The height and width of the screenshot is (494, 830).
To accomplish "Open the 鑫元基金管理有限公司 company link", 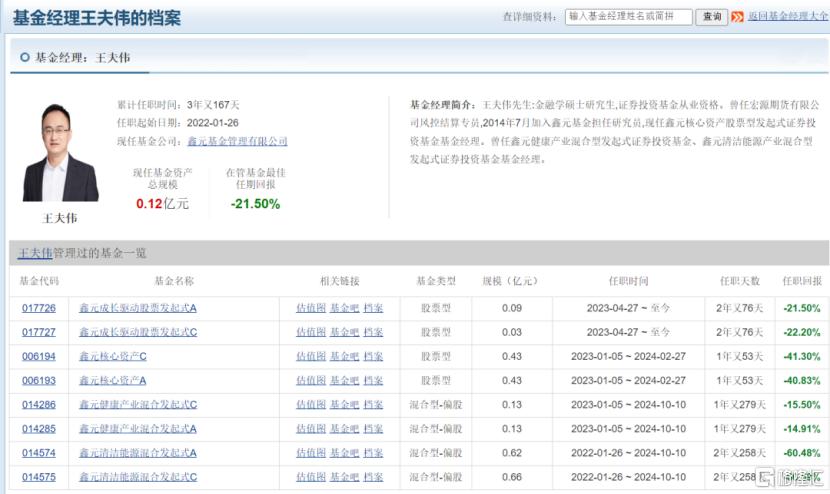I will 237,141.
